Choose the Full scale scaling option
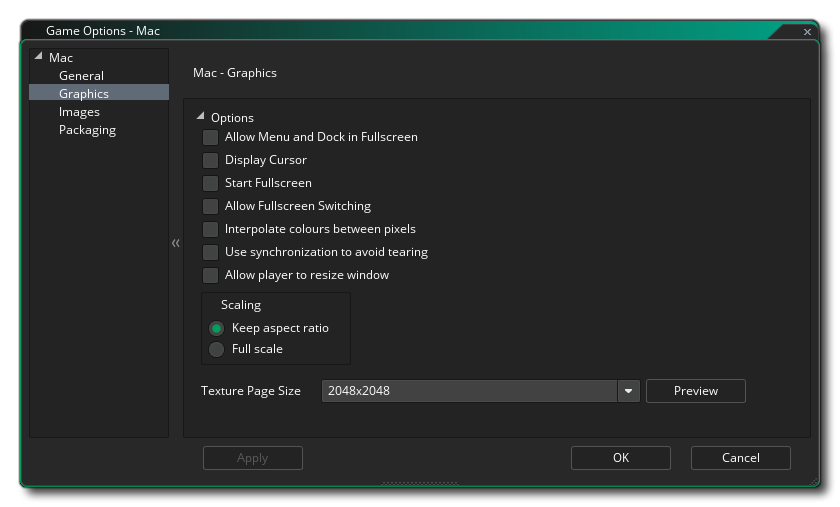This screenshot has width=840, height=507. 216,349
